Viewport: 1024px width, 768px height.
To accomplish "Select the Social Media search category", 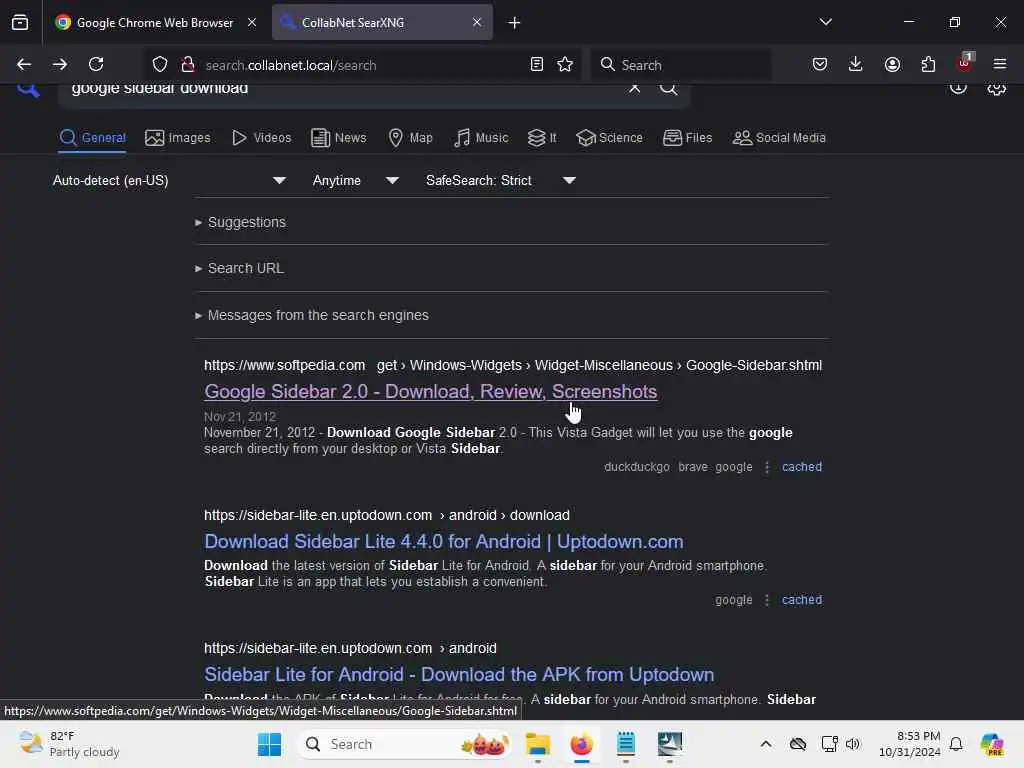I will click(779, 138).
